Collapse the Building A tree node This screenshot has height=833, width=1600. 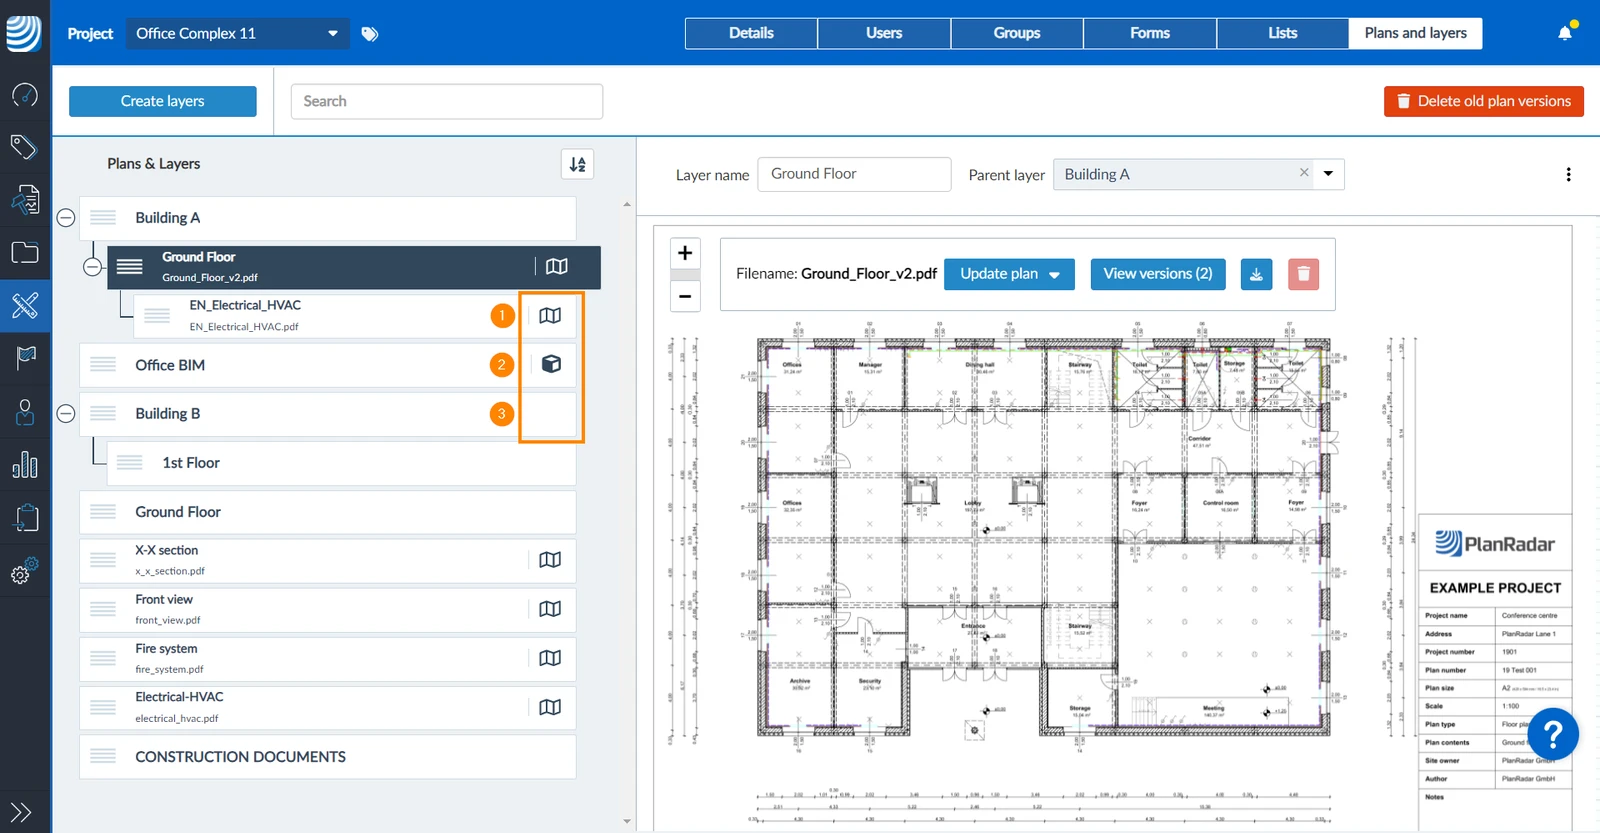click(x=66, y=218)
